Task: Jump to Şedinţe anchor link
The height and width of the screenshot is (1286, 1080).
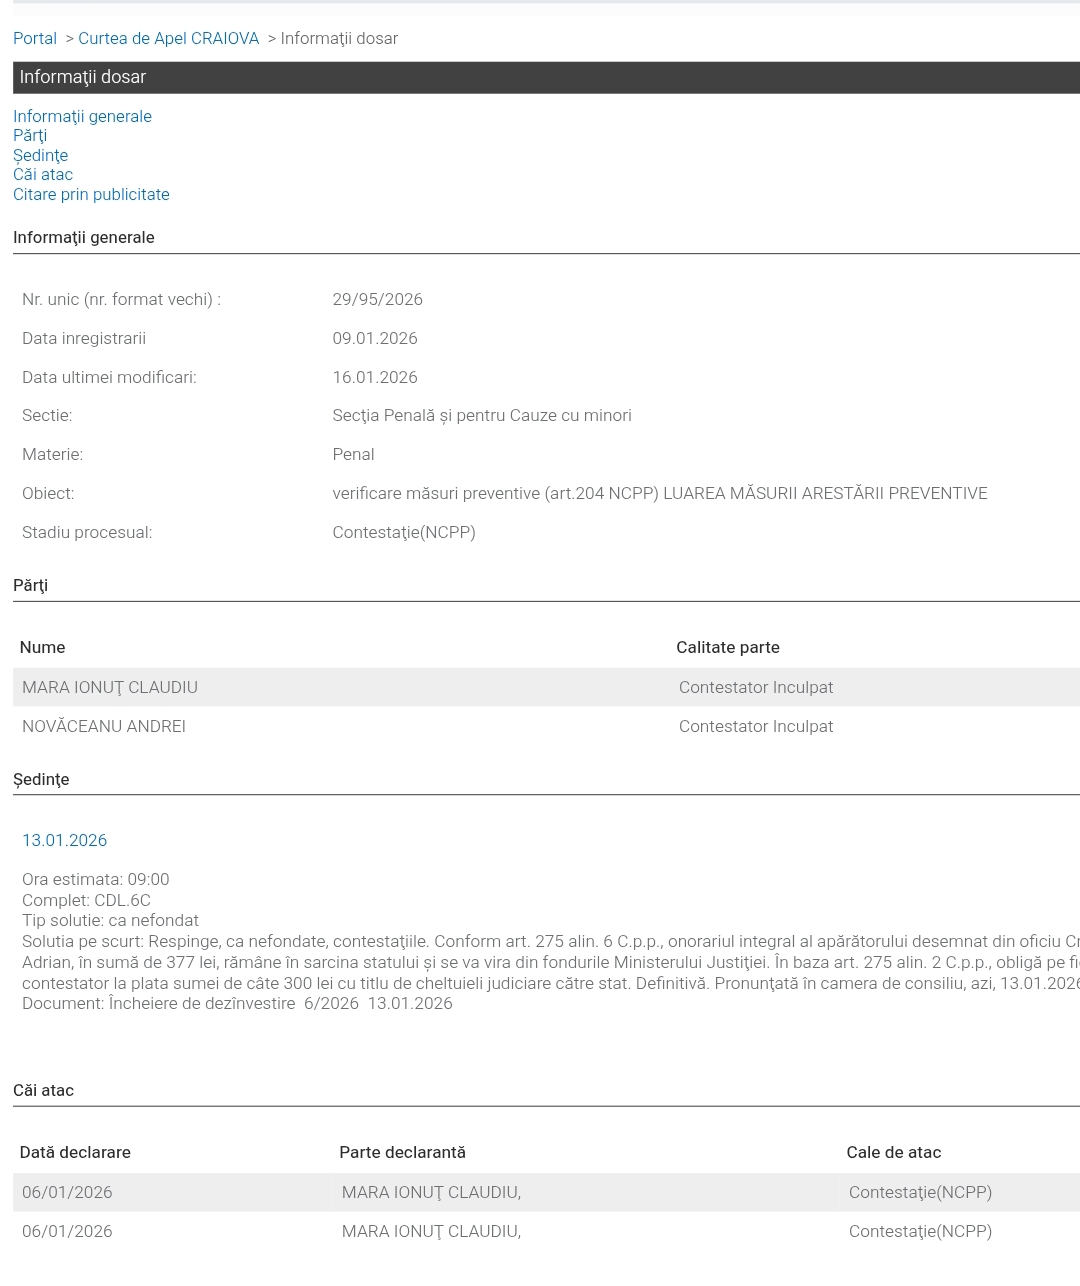Action: coord(40,155)
